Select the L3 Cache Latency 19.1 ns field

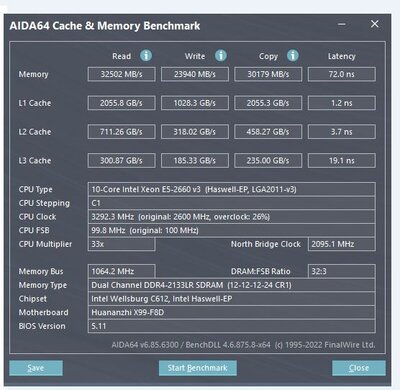coord(342,160)
